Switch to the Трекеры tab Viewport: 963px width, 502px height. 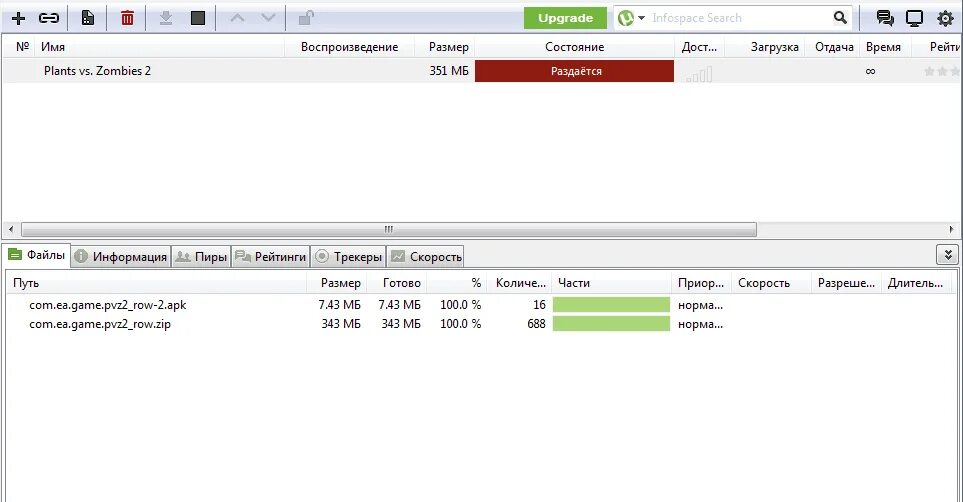click(348, 256)
